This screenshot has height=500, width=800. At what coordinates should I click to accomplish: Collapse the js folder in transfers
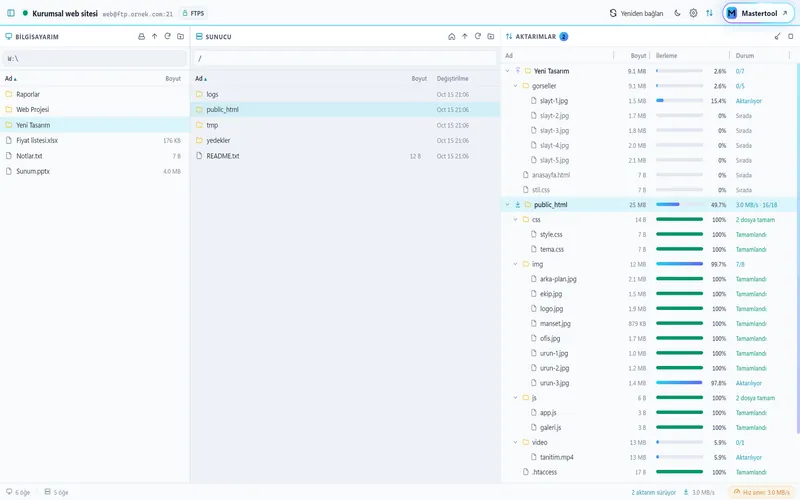(x=515, y=398)
